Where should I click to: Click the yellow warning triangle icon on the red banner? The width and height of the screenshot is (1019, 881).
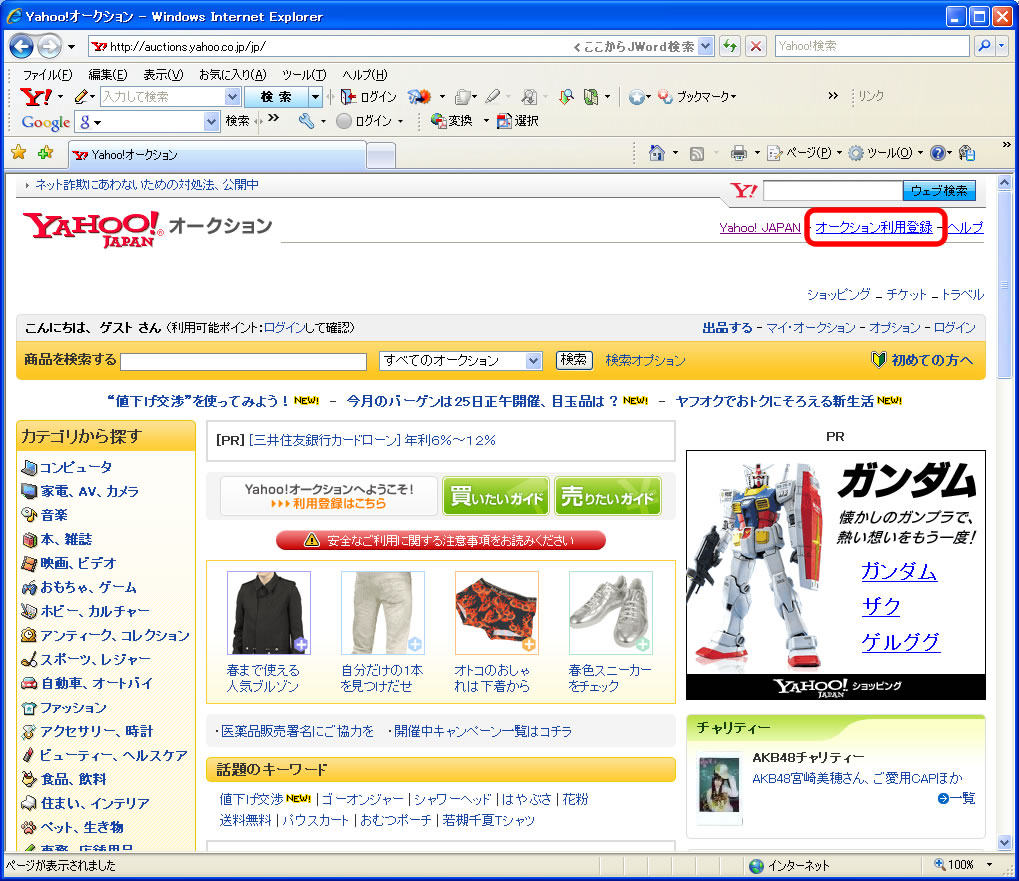coord(312,540)
